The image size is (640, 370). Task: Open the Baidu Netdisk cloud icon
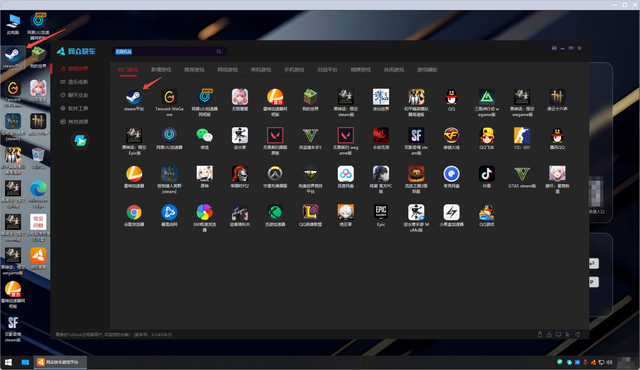point(346,174)
